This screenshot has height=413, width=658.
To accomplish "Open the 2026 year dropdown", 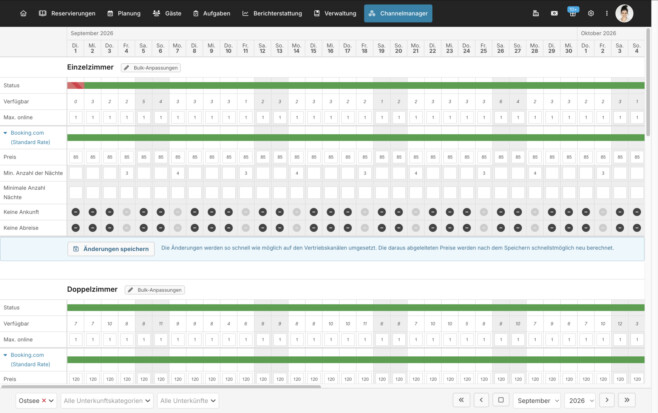I will 580,400.
